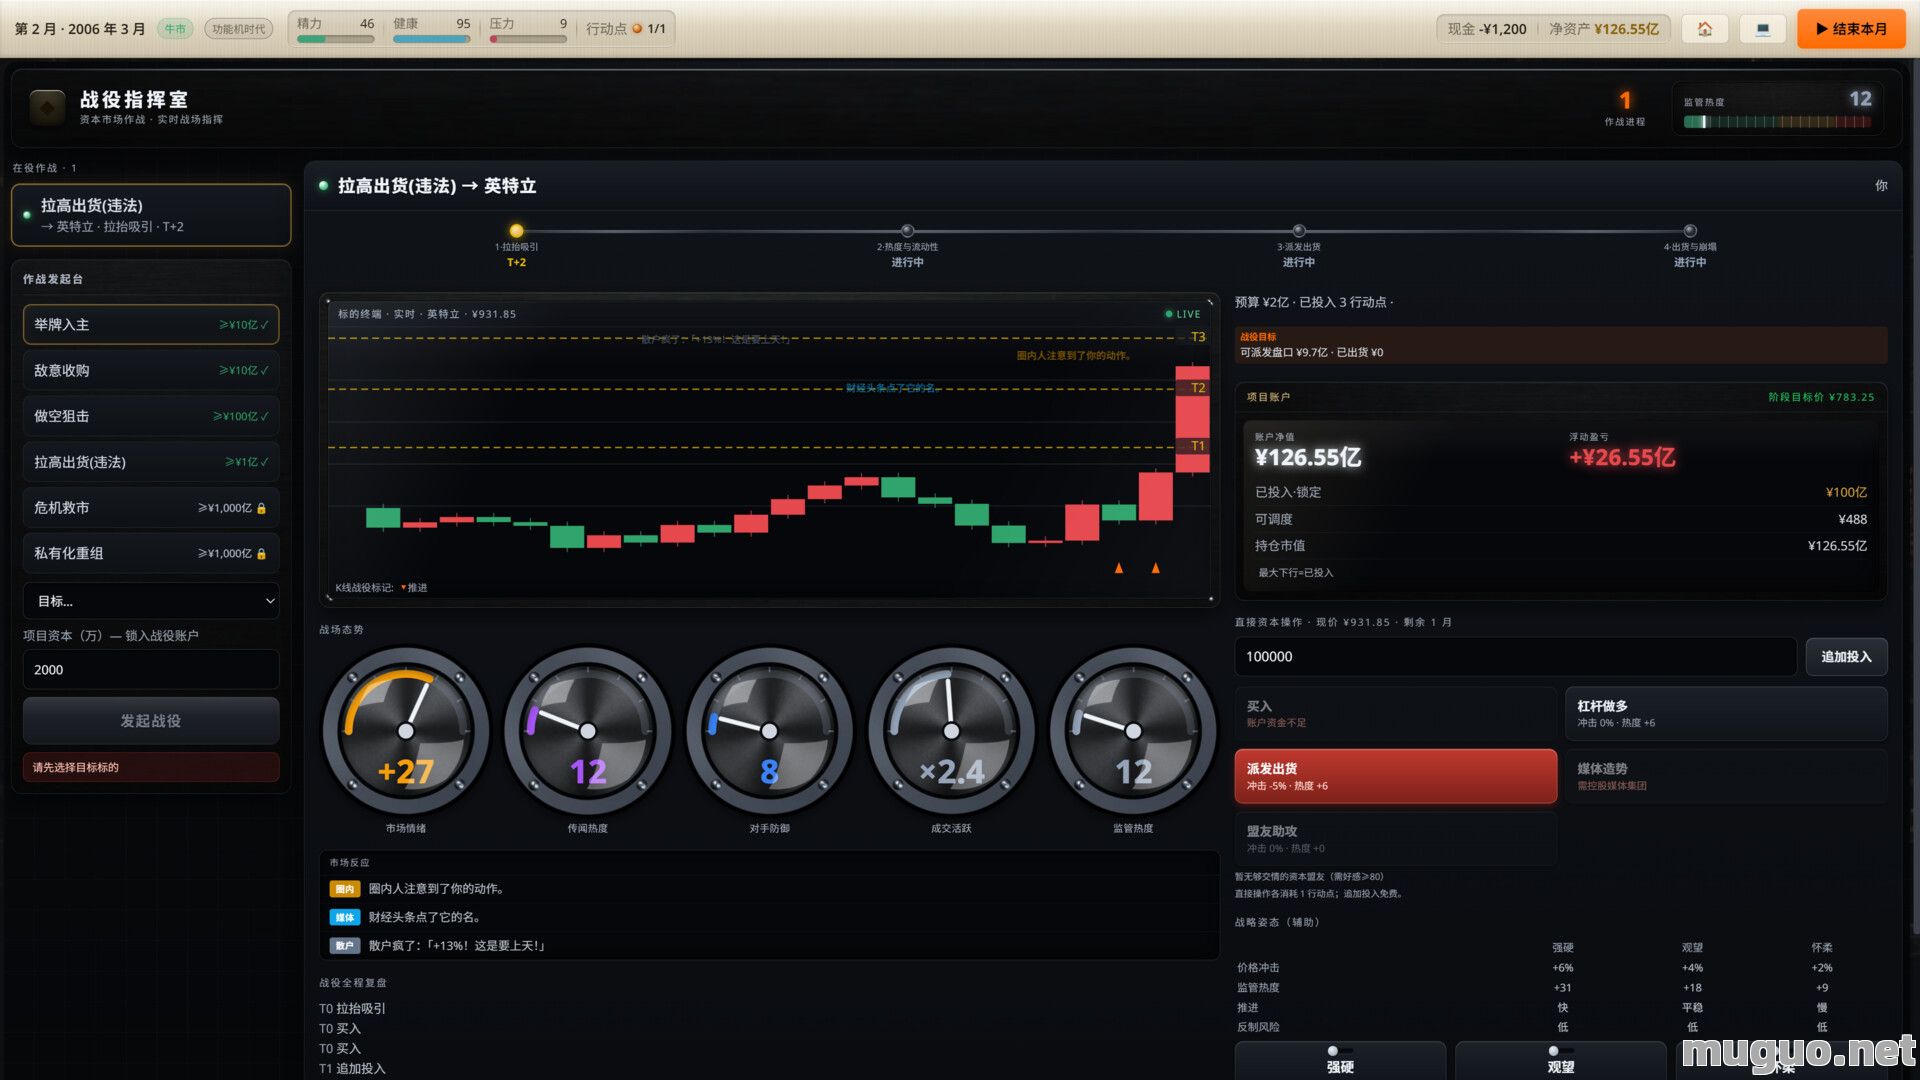Toggle the 观望 strategy stance
Image resolution: width=1920 pixels, height=1080 pixels.
[x=1561, y=1060]
